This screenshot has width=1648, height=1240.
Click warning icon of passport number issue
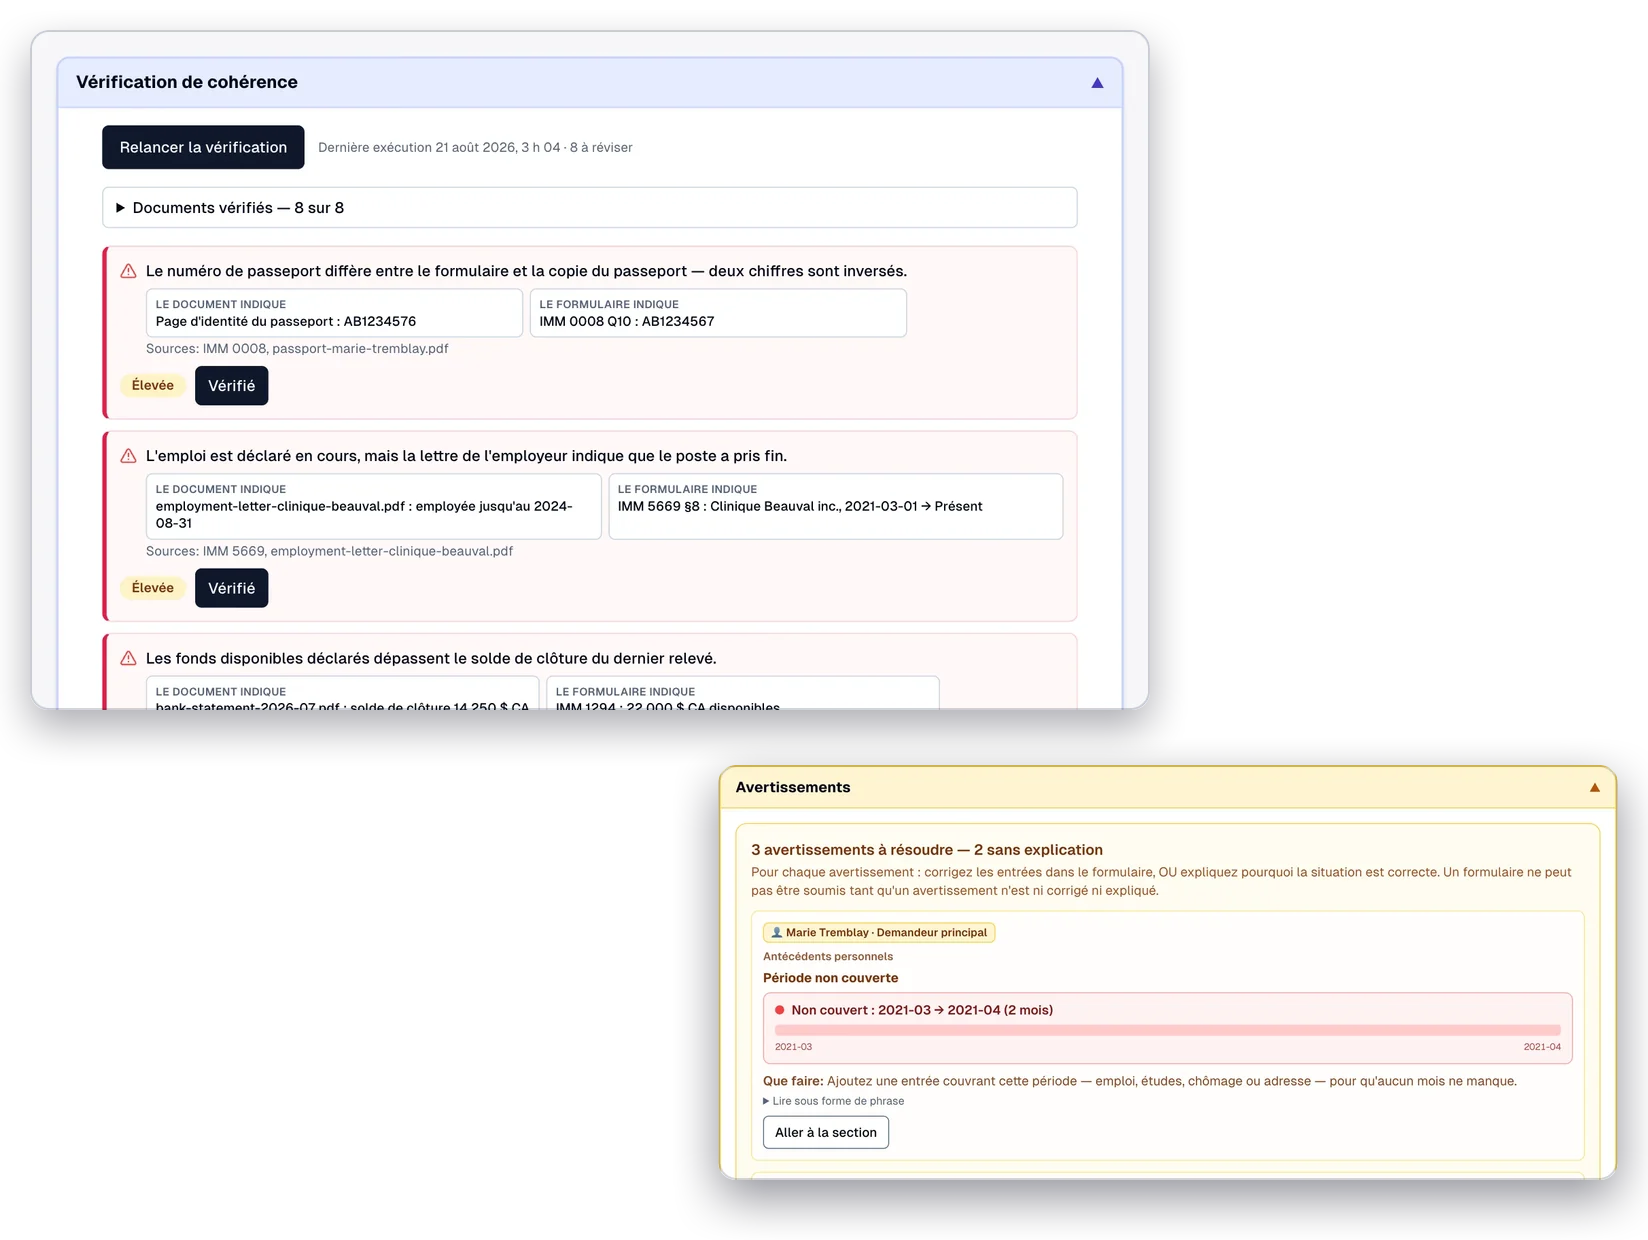[x=129, y=271]
